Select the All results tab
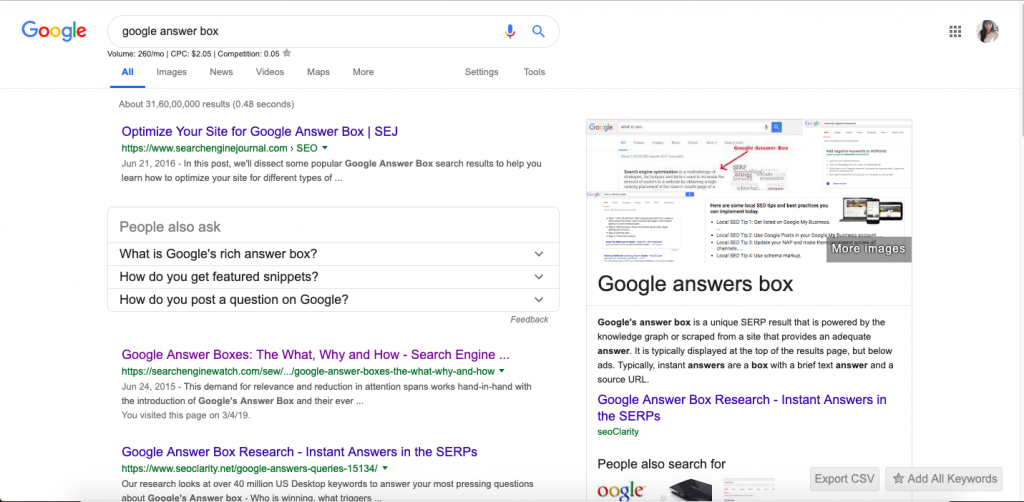The width and height of the screenshot is (1024, 502). (127, 72)
